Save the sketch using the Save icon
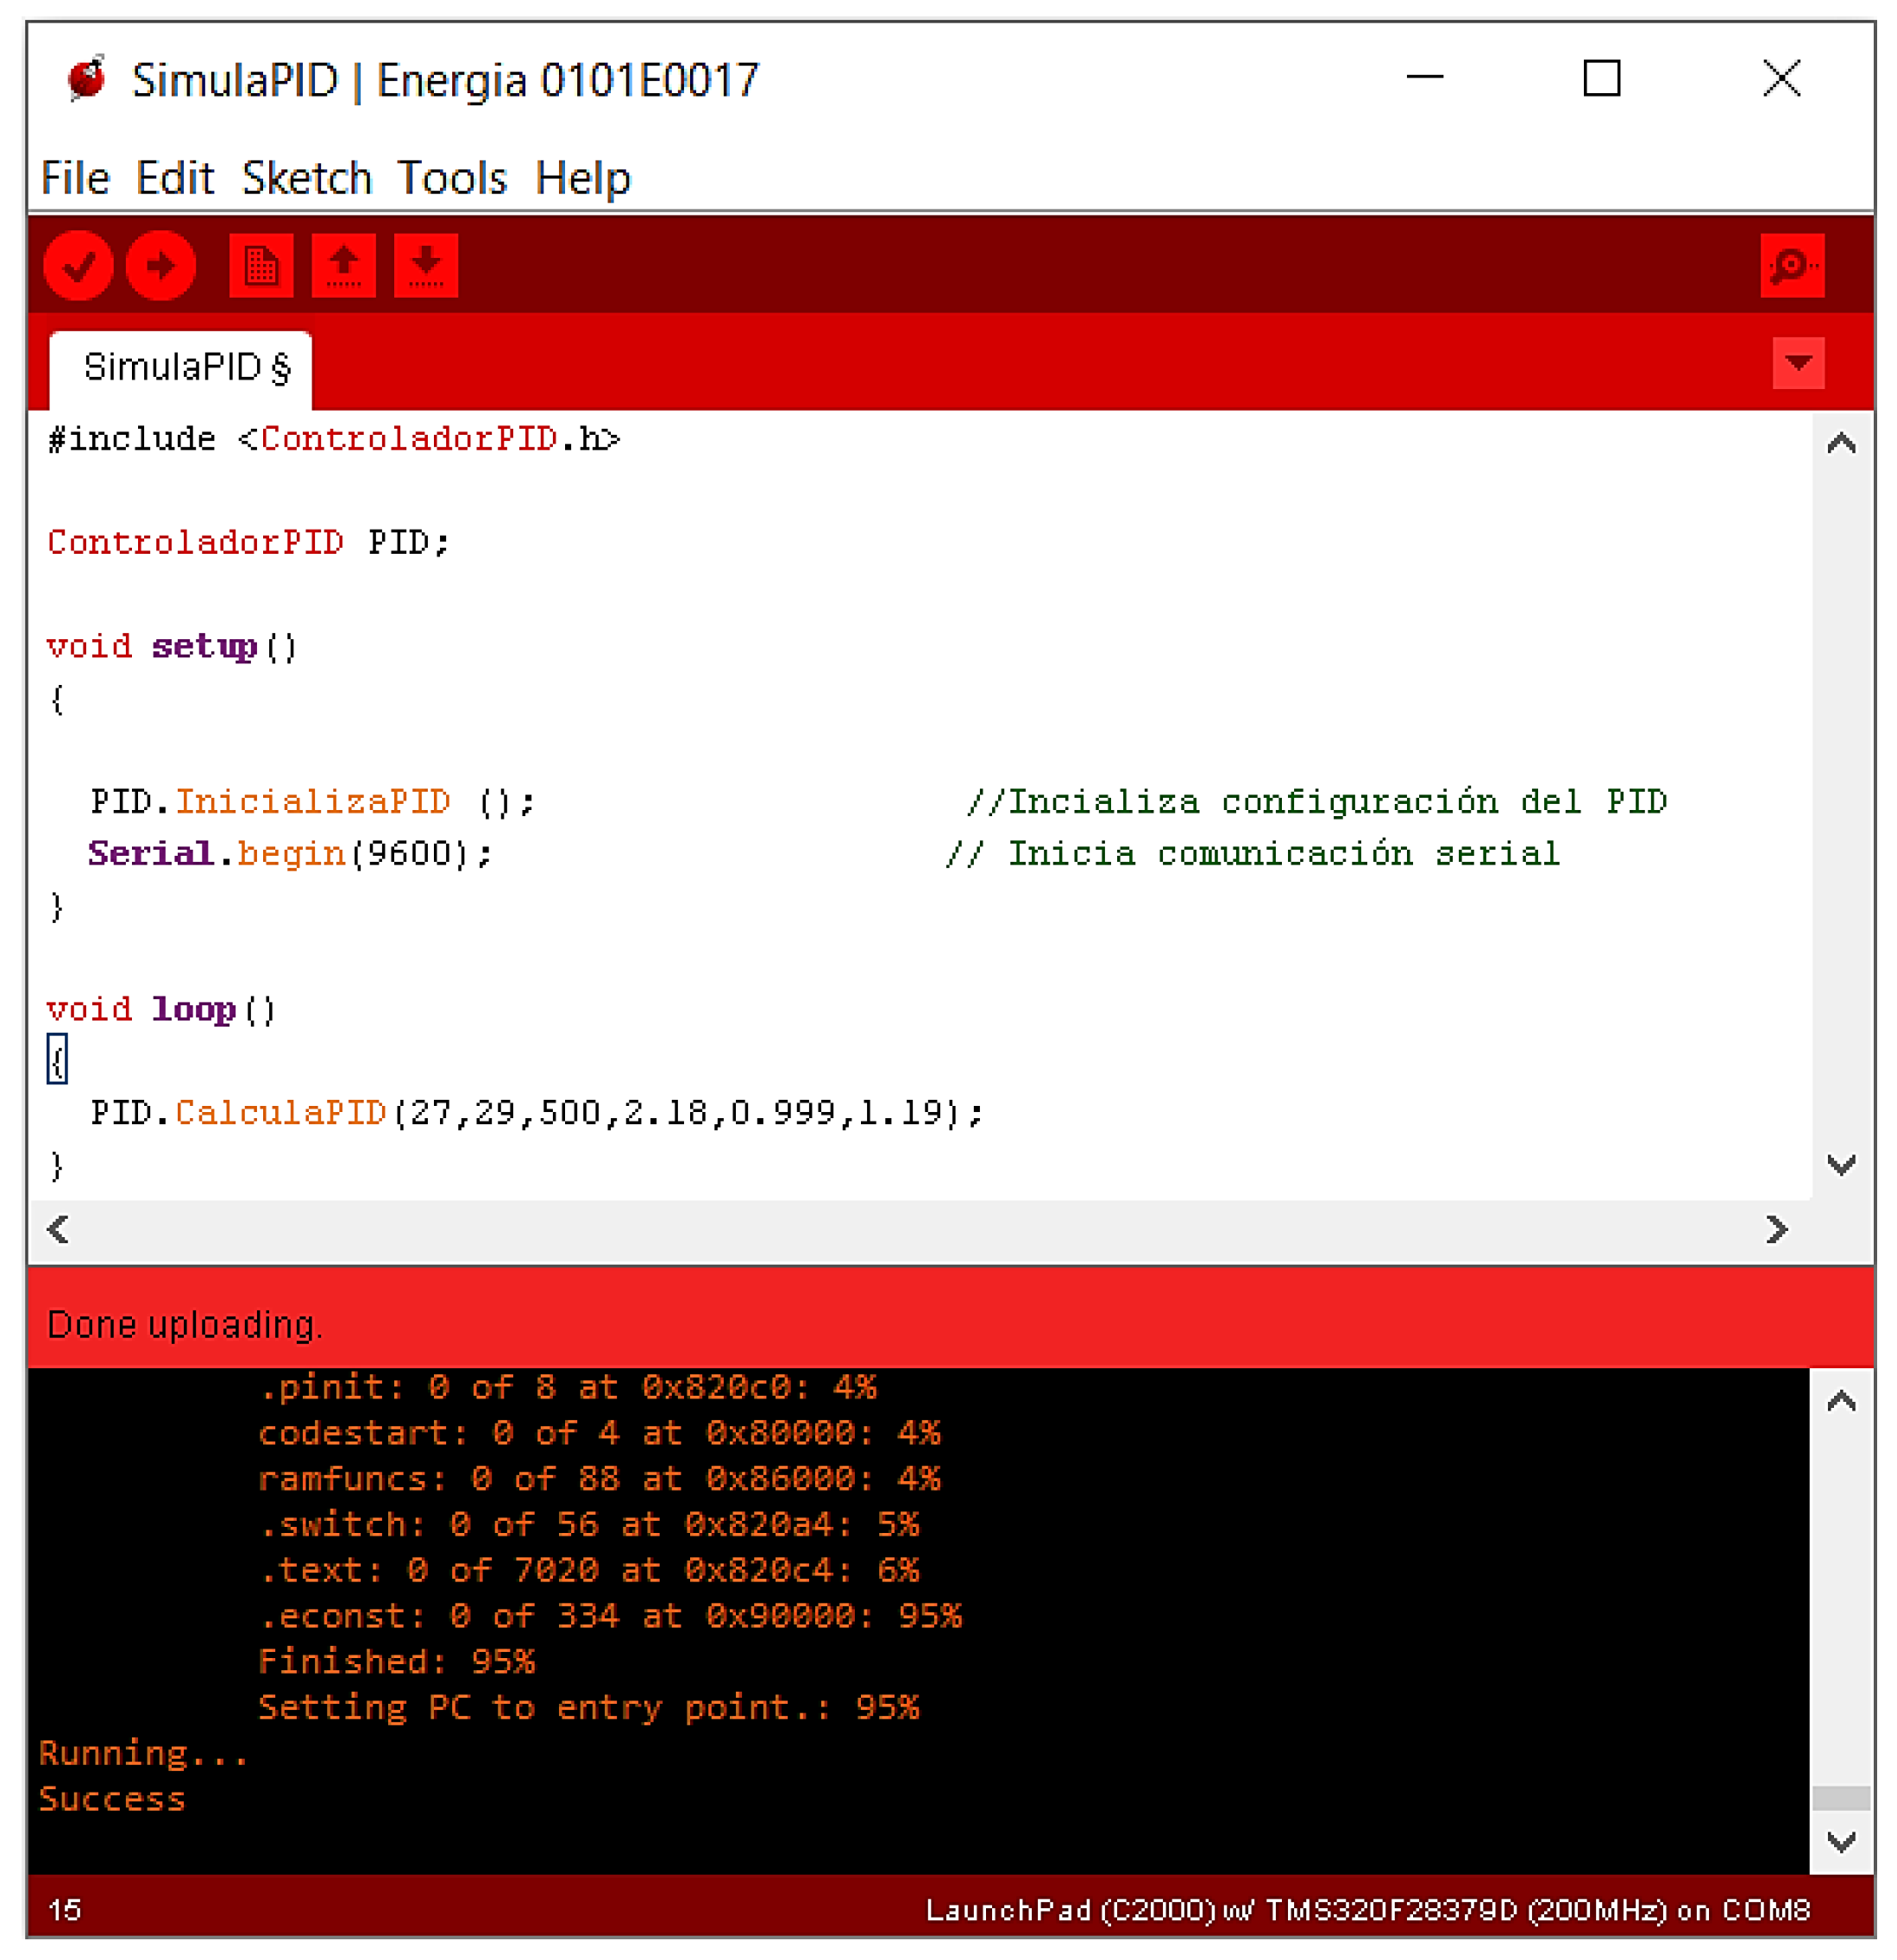Image resolution: width=1897 pixels, height=1960 pixels. point(425,265)
